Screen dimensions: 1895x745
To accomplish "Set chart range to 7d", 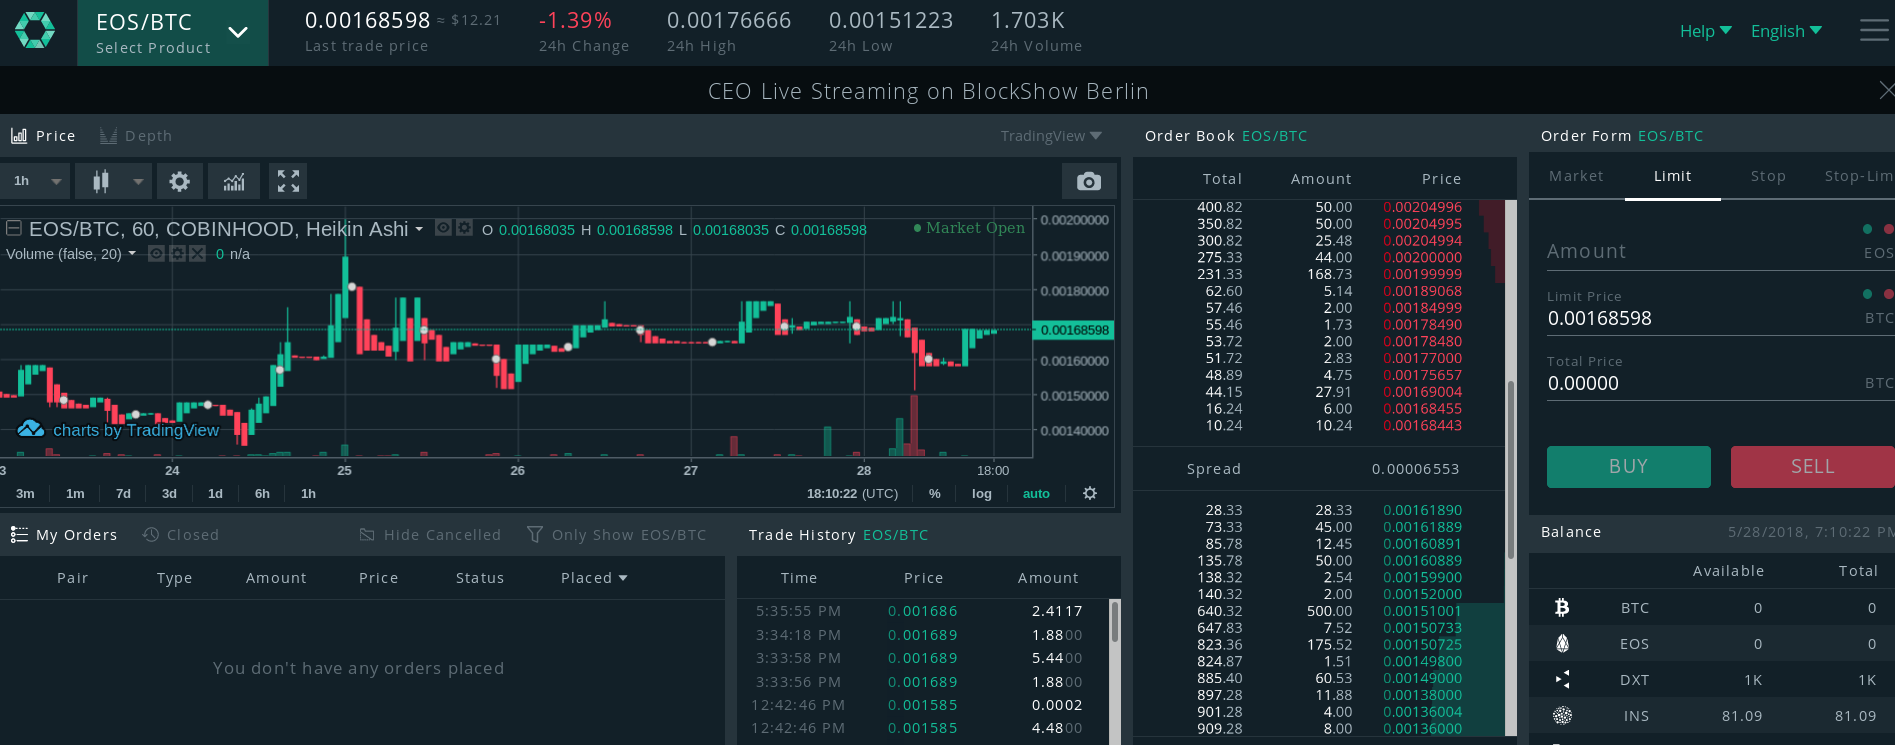I will point(123,493).
